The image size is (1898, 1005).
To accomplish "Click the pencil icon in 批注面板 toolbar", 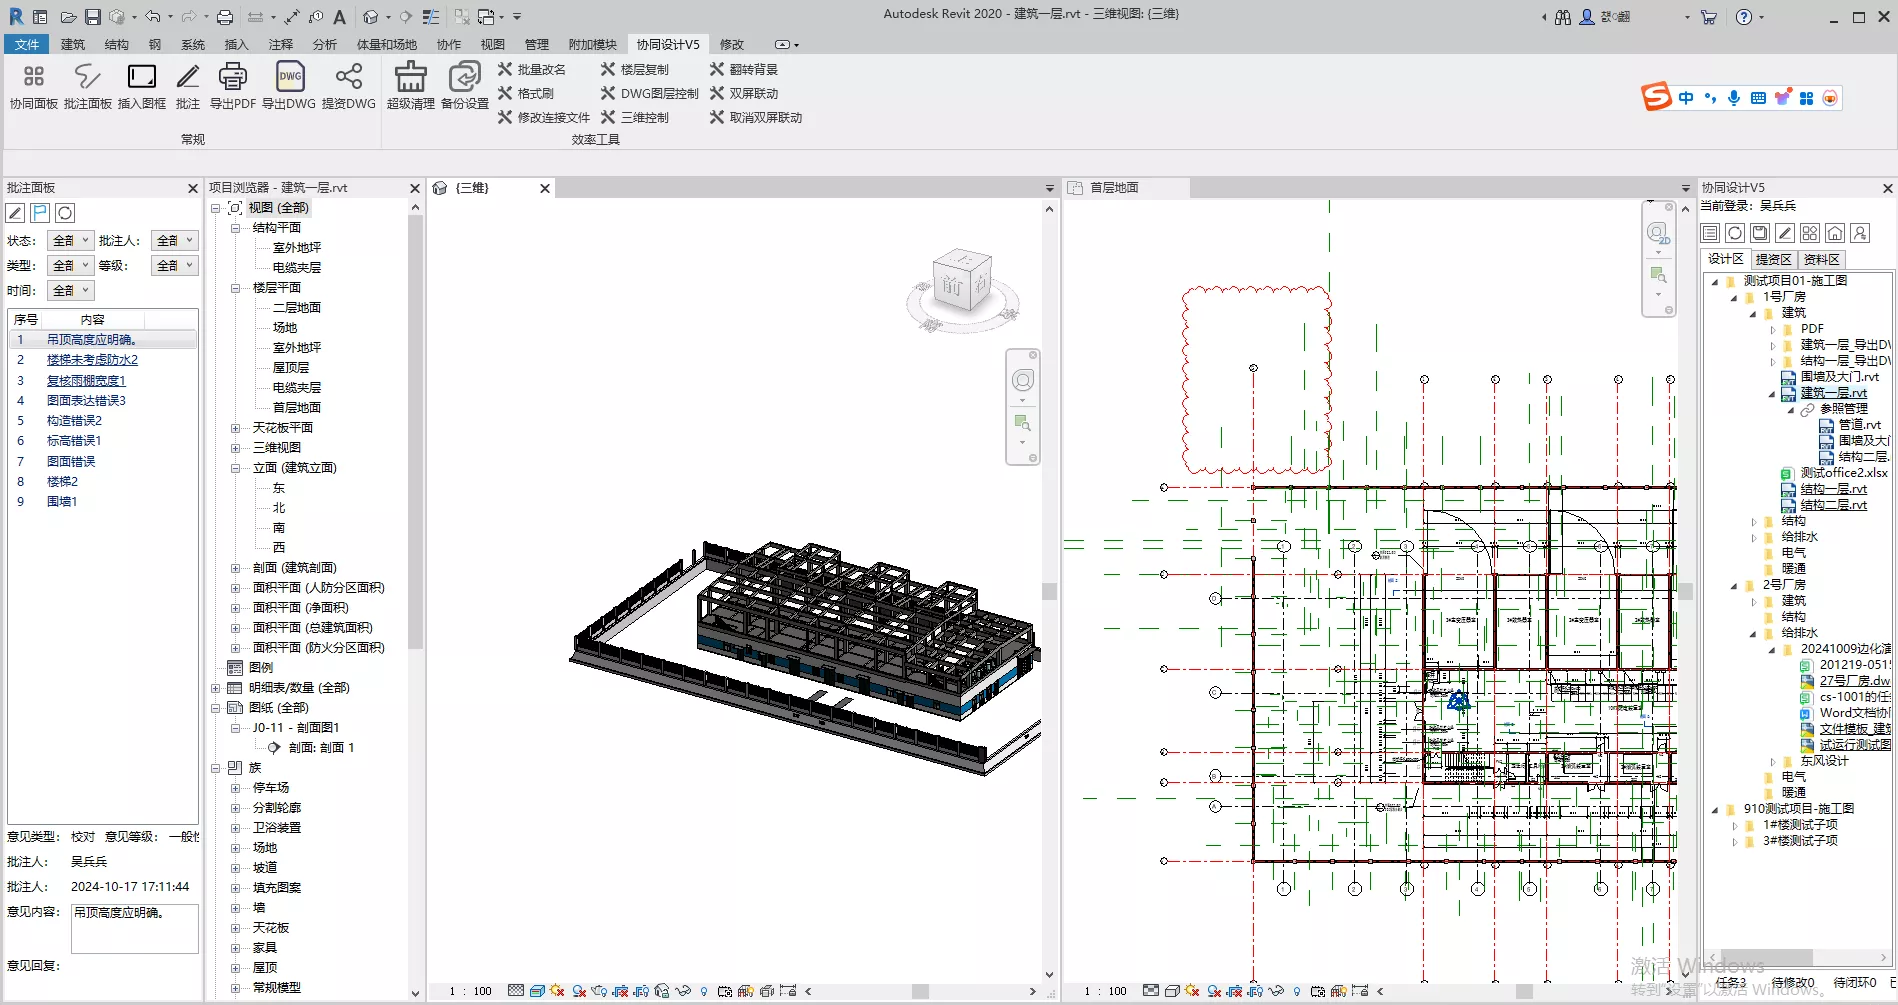I will click(x=15, y=213).
